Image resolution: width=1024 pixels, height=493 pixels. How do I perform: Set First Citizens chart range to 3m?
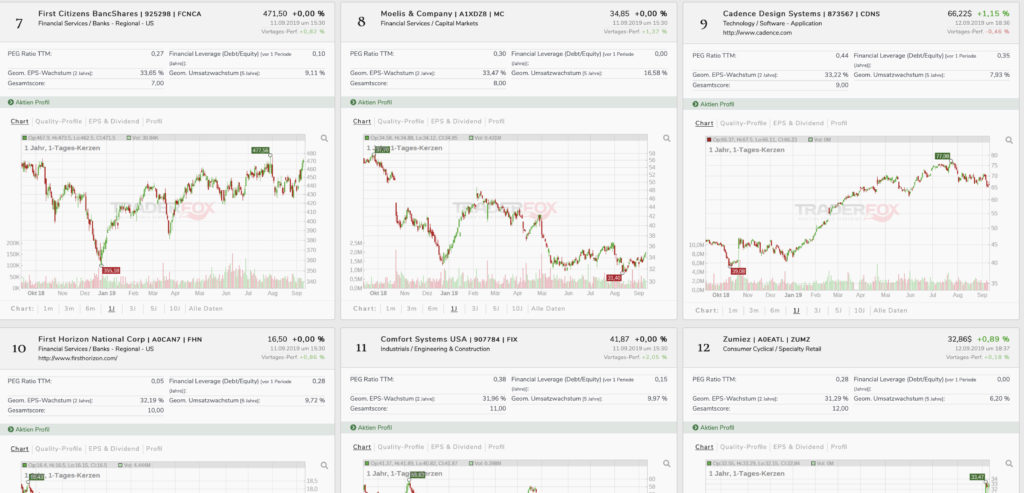point(69,309)
